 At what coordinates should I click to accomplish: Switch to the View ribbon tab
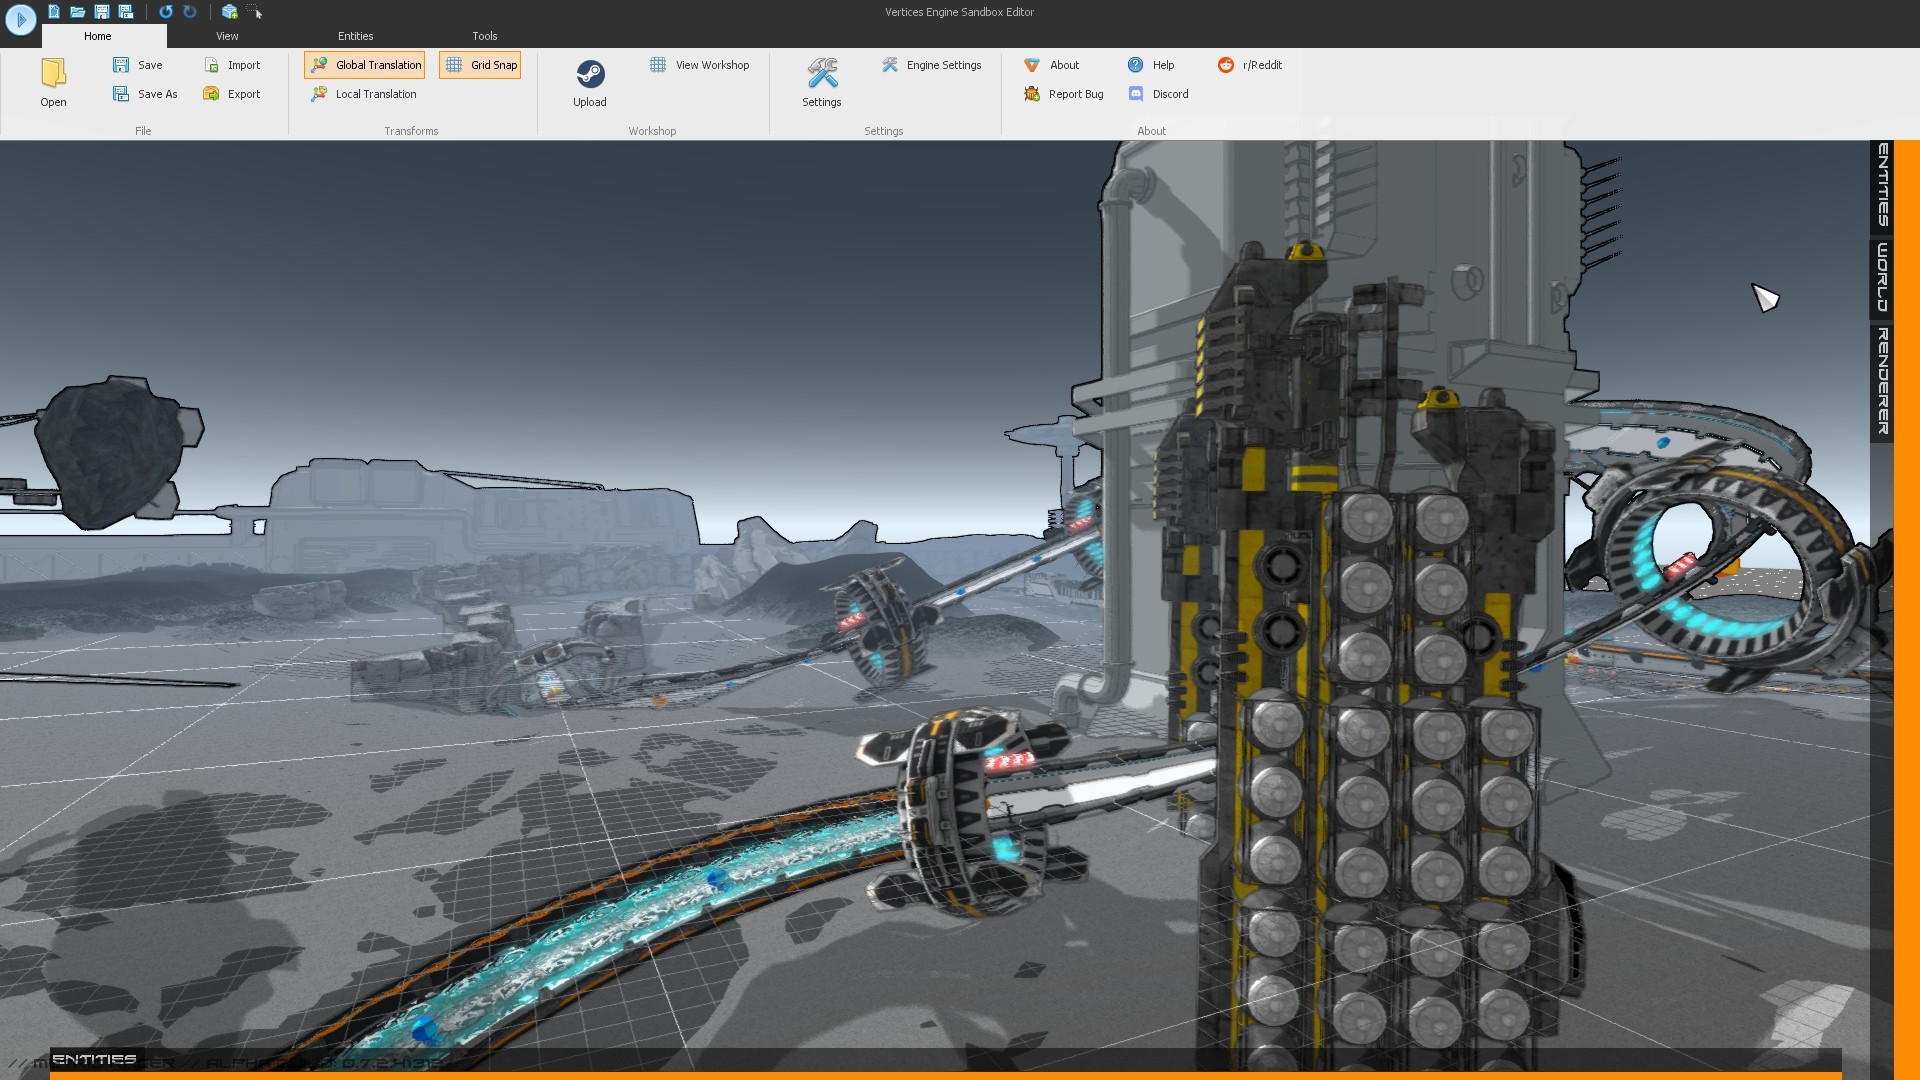(227, 36)
